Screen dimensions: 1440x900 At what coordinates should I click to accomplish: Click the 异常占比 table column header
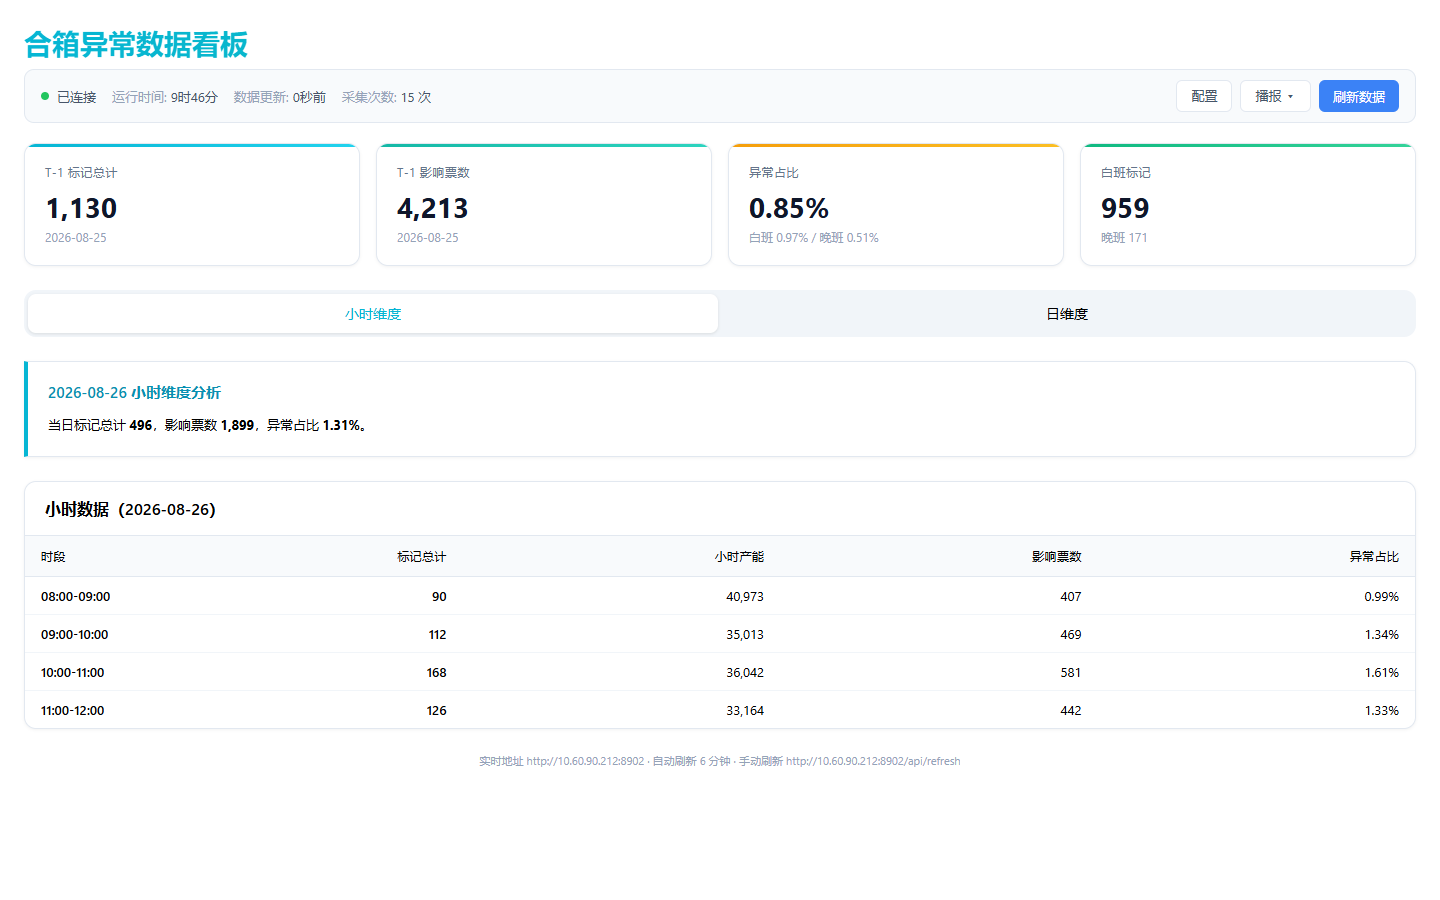[x=1374, y=557]
